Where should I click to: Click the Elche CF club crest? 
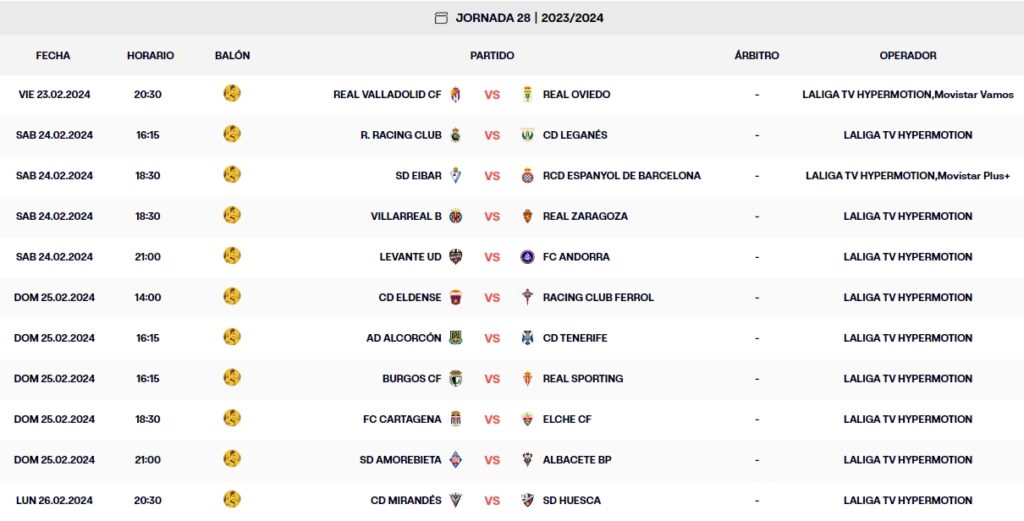(527, 419)
